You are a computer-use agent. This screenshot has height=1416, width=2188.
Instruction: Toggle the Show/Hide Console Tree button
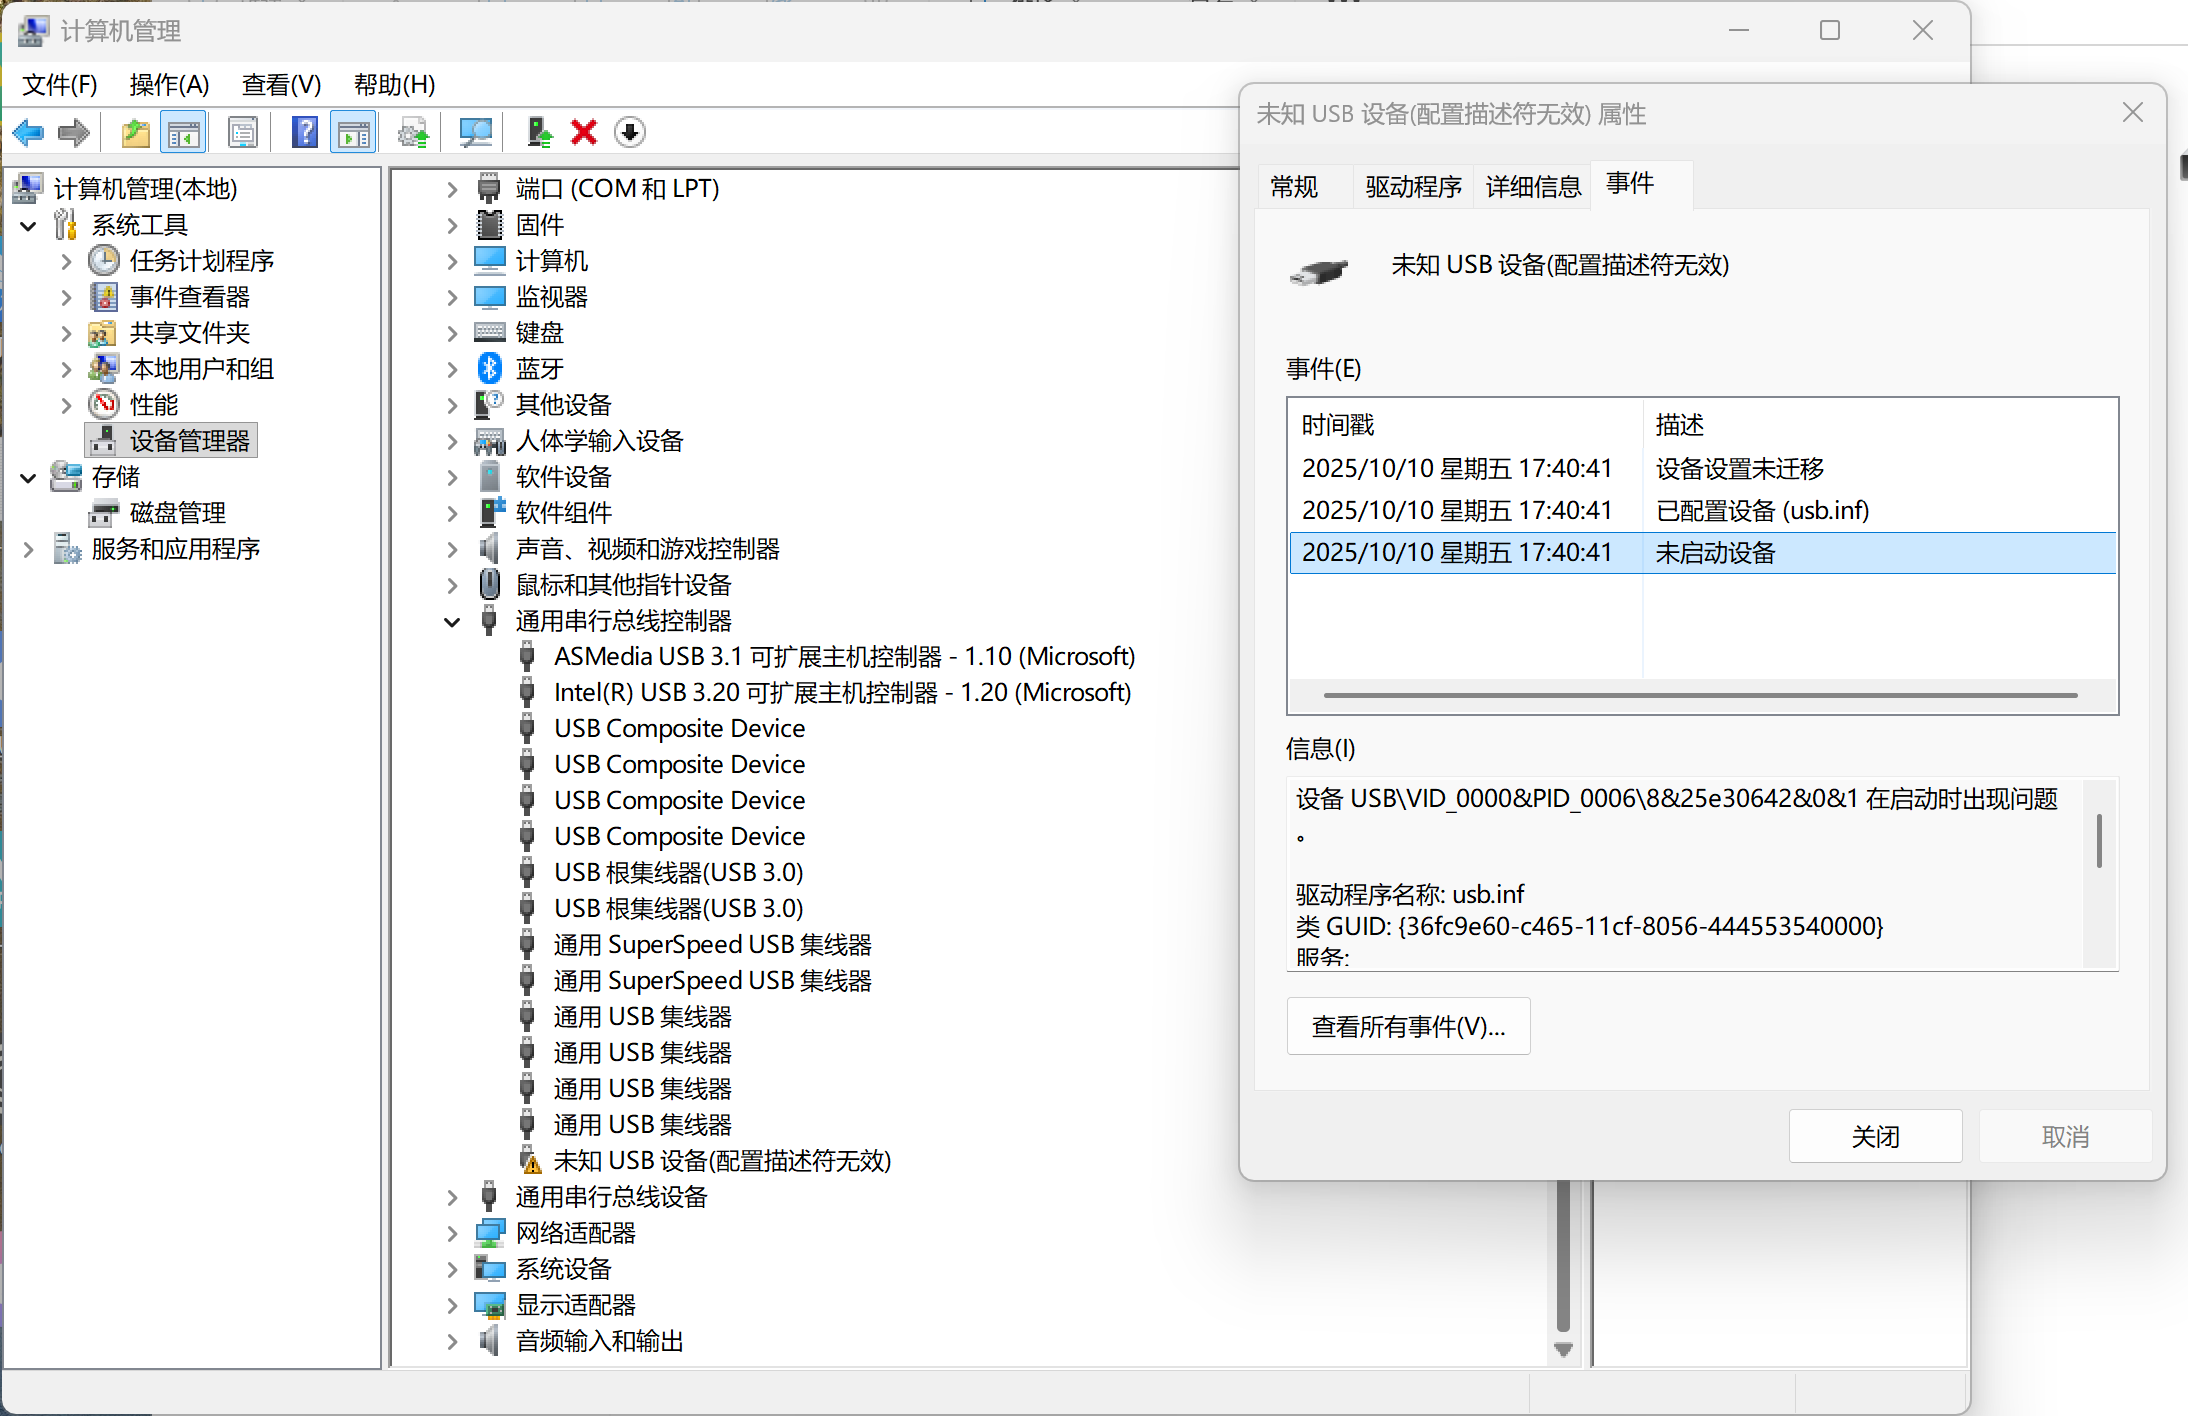(x=184, y=132)
